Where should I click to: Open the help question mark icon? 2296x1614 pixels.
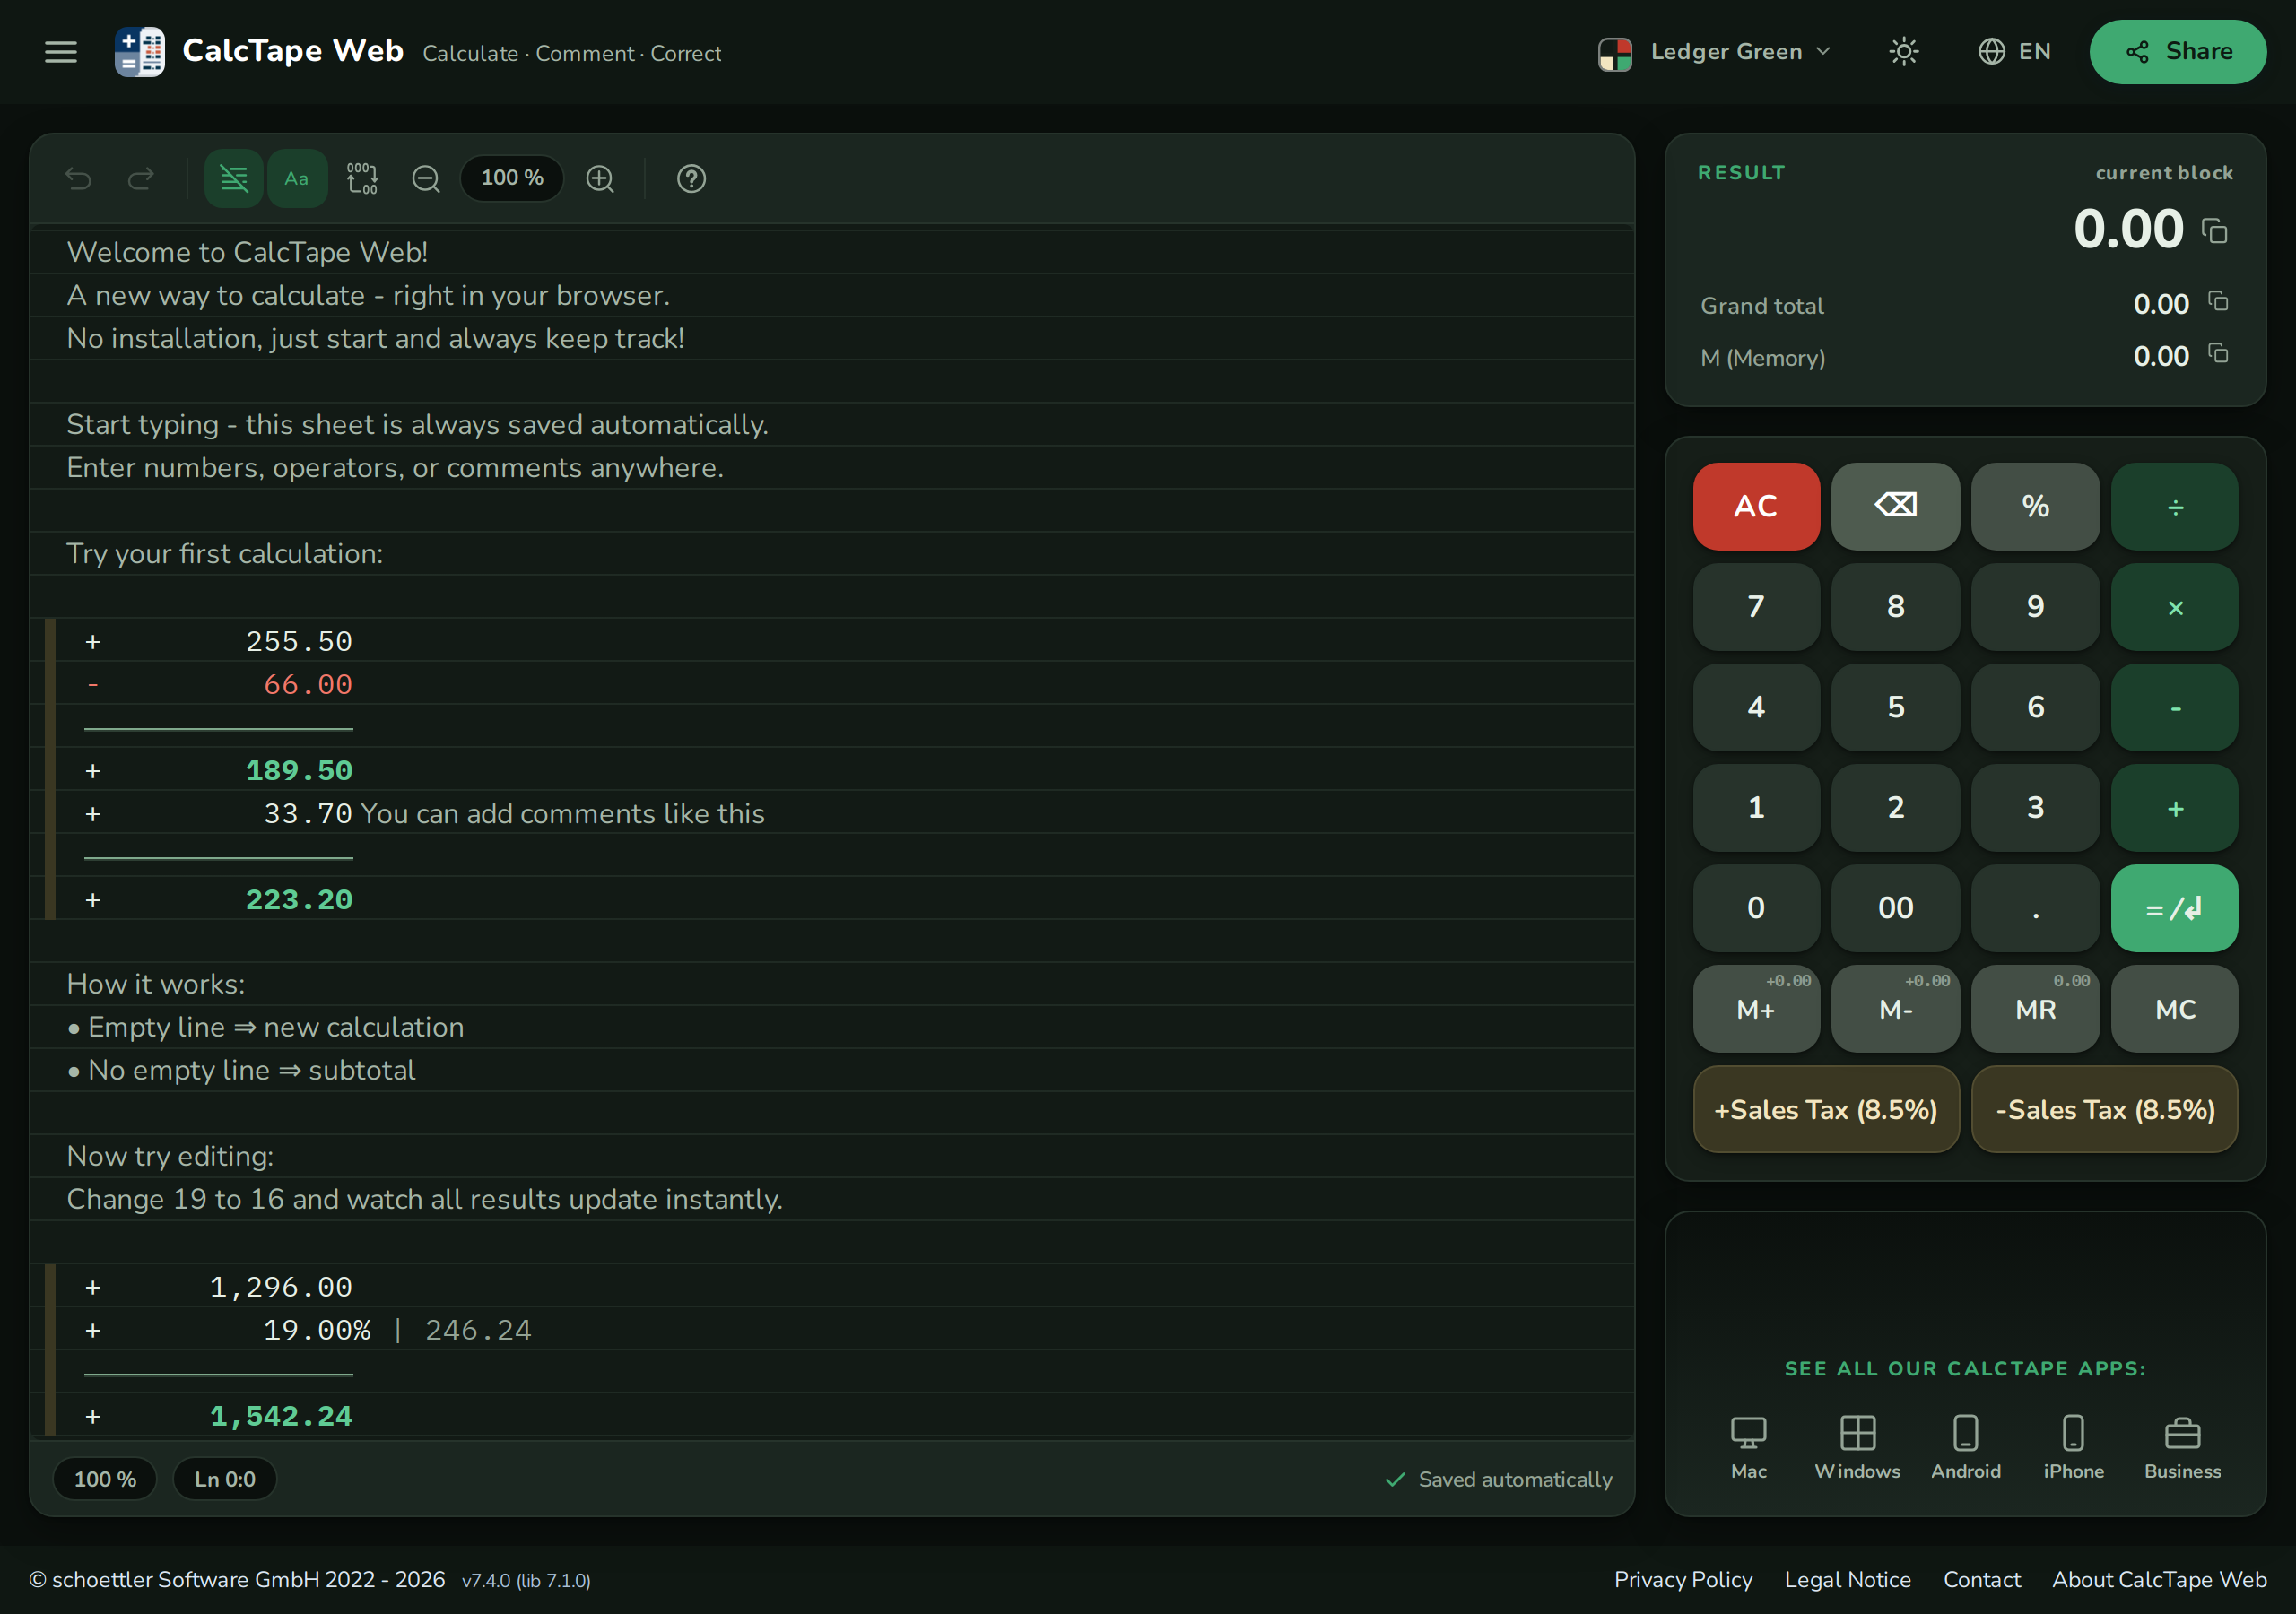[691, 179]
